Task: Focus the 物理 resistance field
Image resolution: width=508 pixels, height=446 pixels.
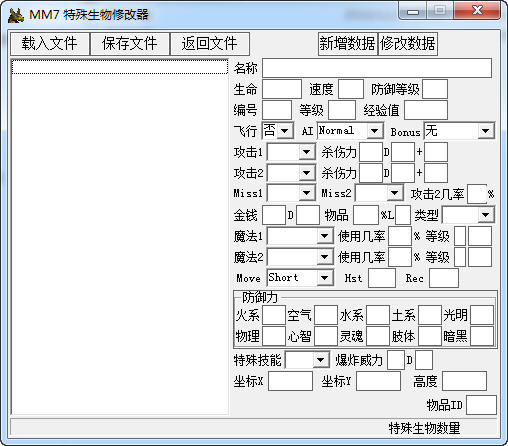Action: click(x=274, y=336)
